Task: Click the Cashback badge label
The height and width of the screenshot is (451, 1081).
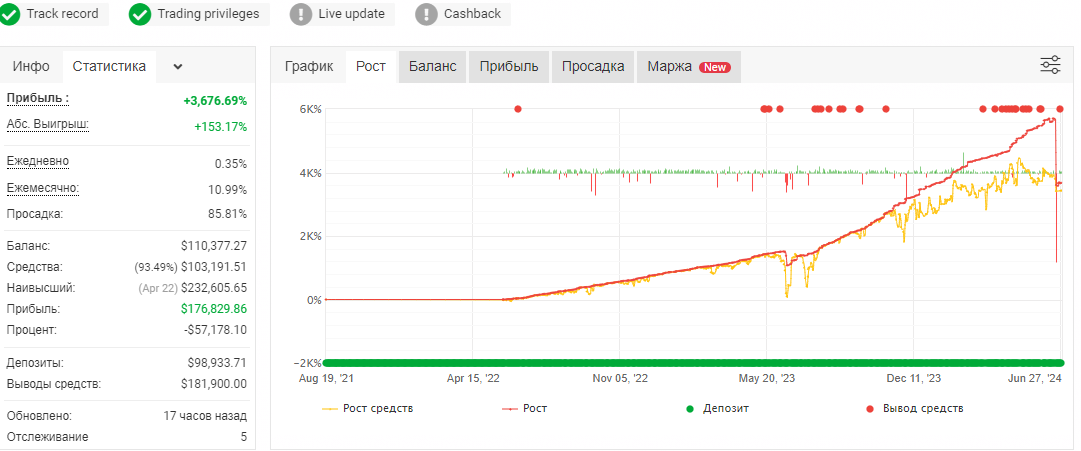Action: (472, 14)
